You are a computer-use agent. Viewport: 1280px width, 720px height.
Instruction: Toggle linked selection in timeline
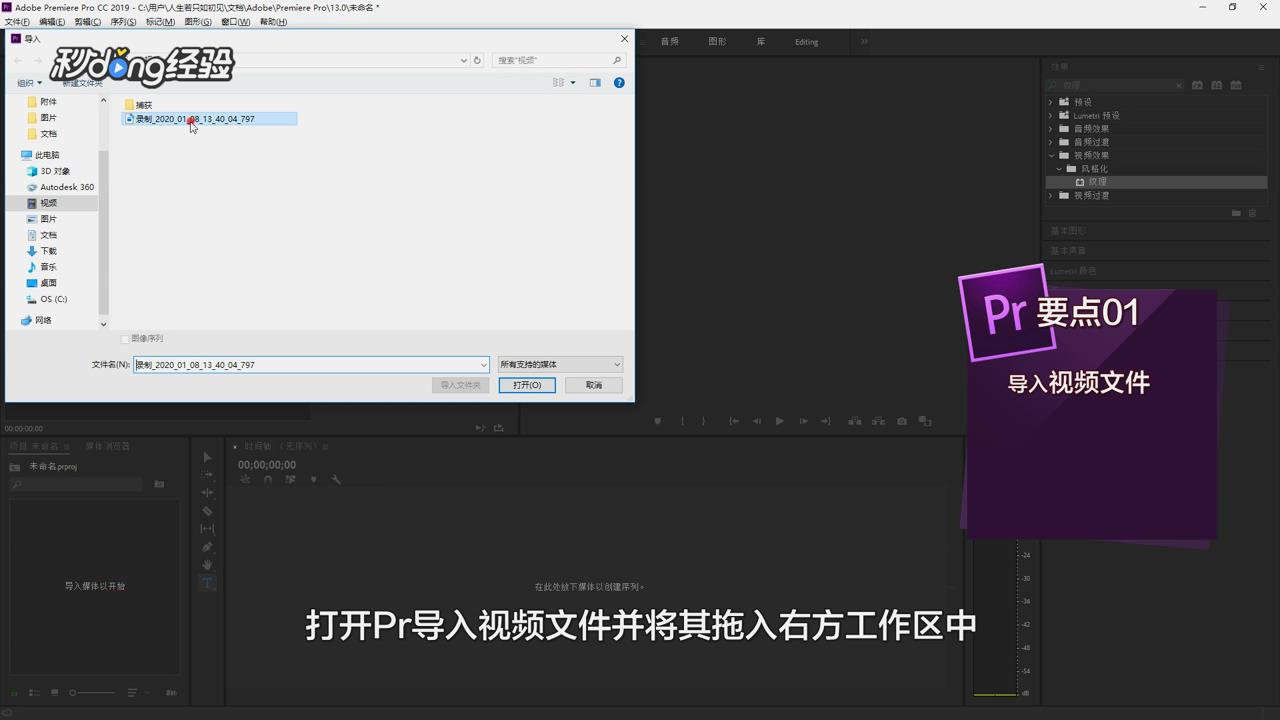pos(290,480)
